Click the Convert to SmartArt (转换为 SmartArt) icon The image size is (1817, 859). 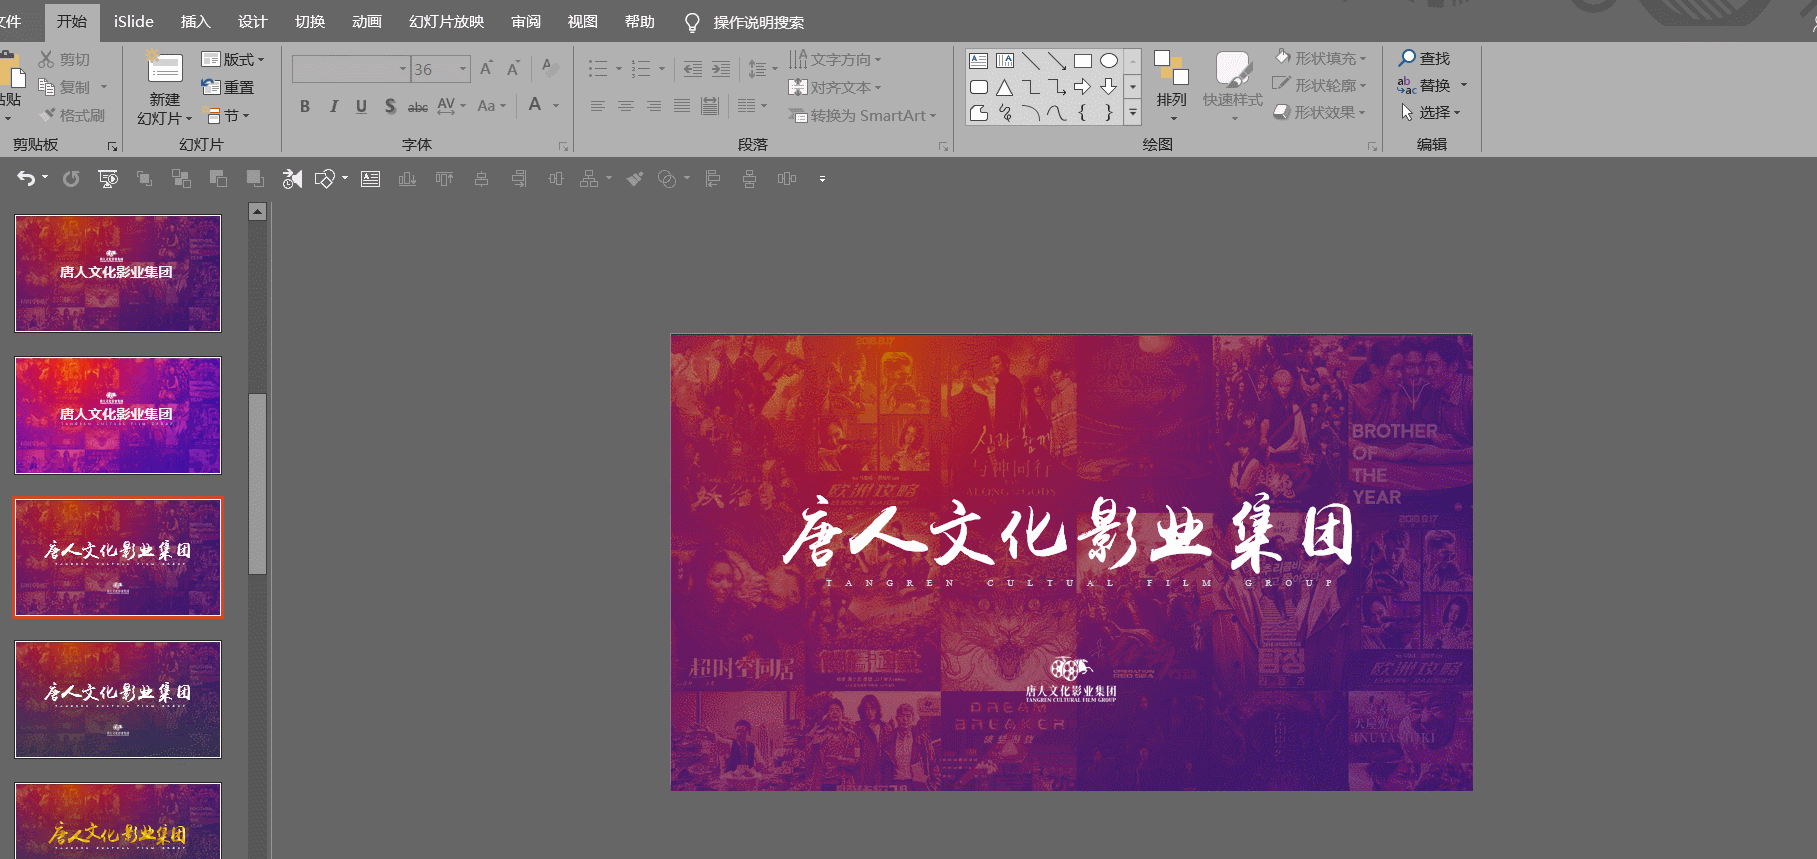(x=798, y=116)
